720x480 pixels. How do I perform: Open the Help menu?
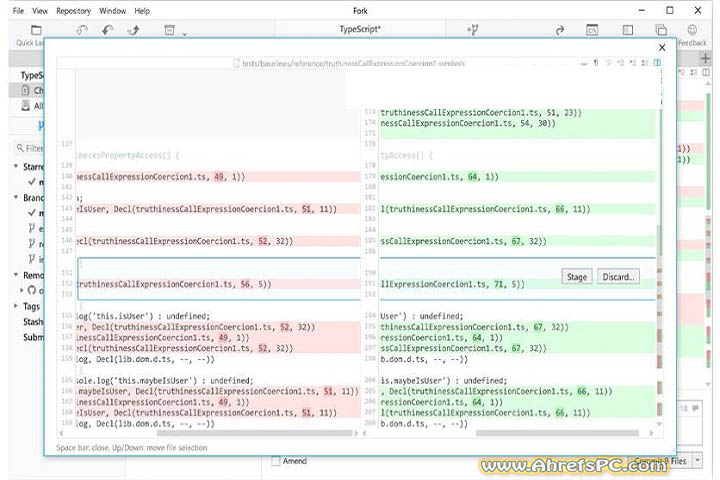point(142,11)
